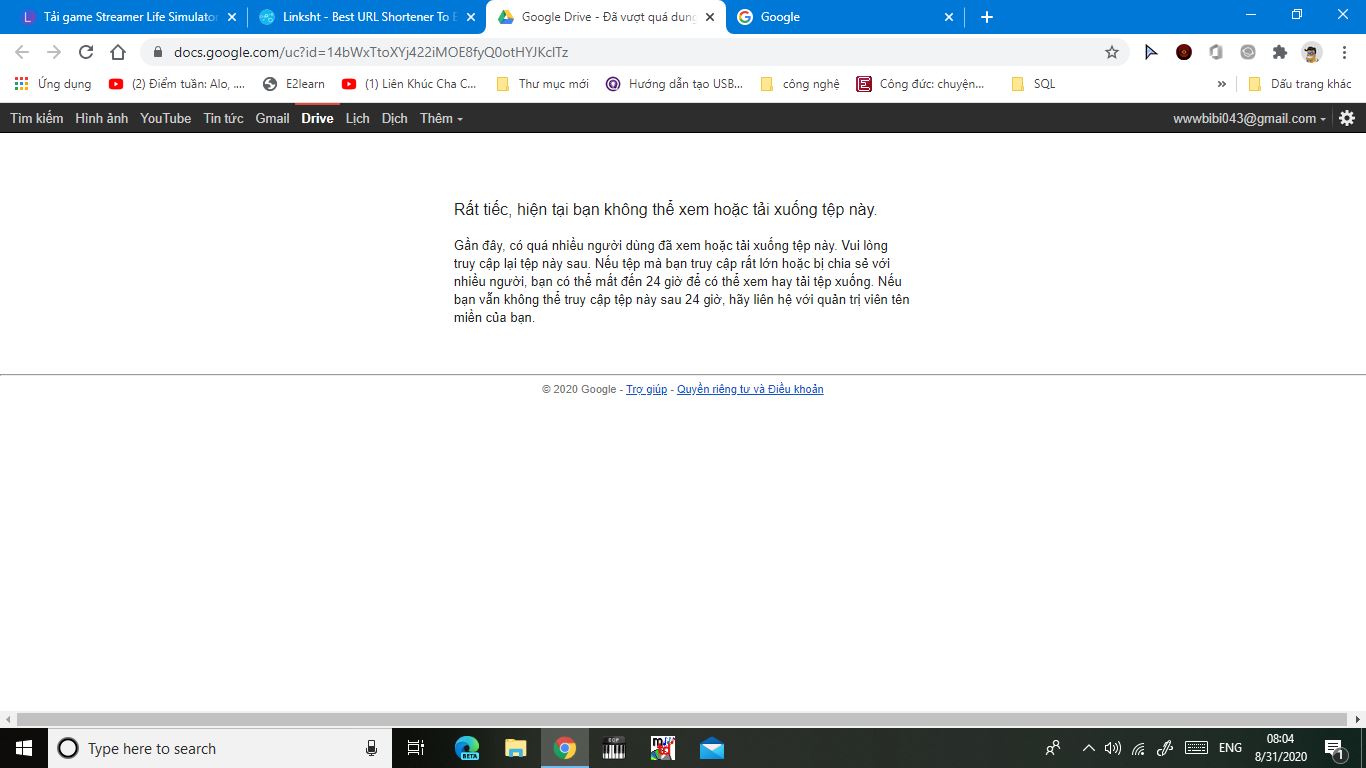Image resolution: width=1366 pixels, height=768 pixels.
Task: Open Microsoft Edge Beta from the taskbar
Action: [x=467, y=748]
